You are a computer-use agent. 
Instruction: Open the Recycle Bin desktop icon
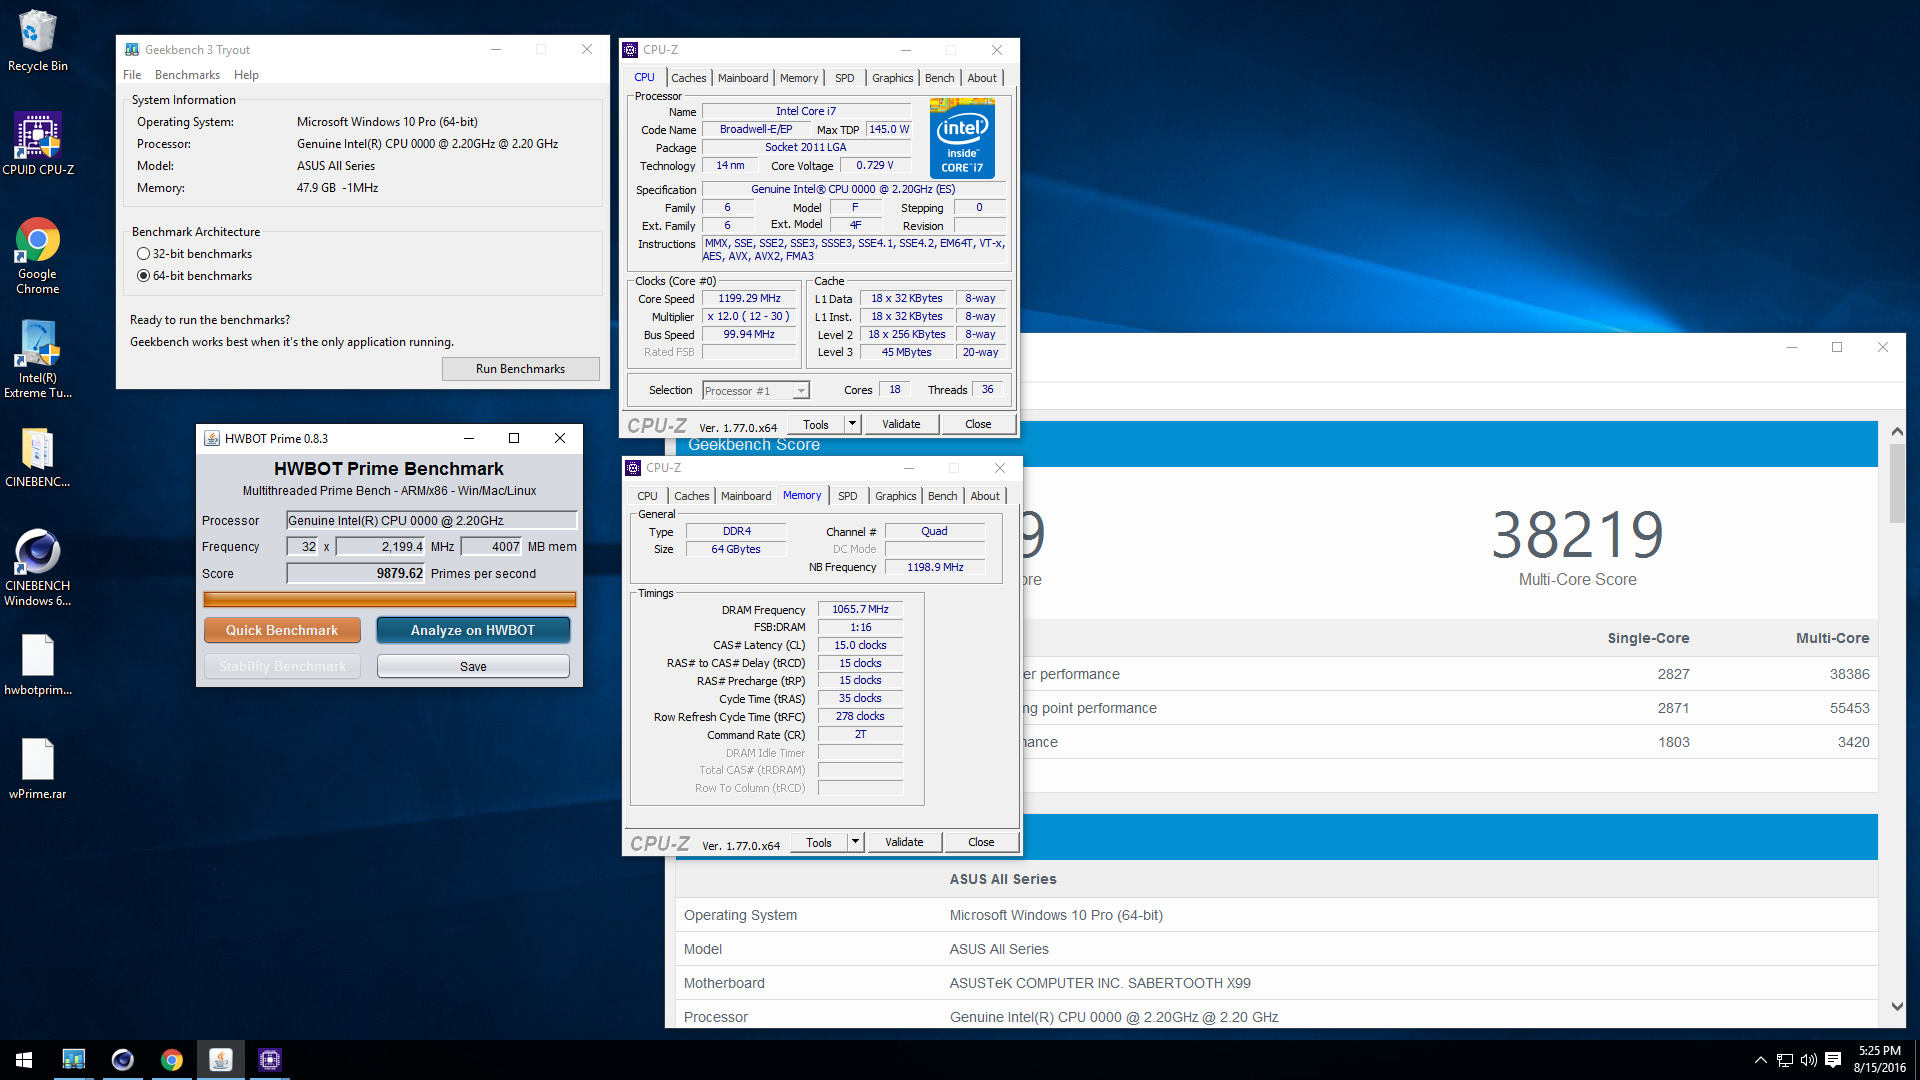(37, 40)
